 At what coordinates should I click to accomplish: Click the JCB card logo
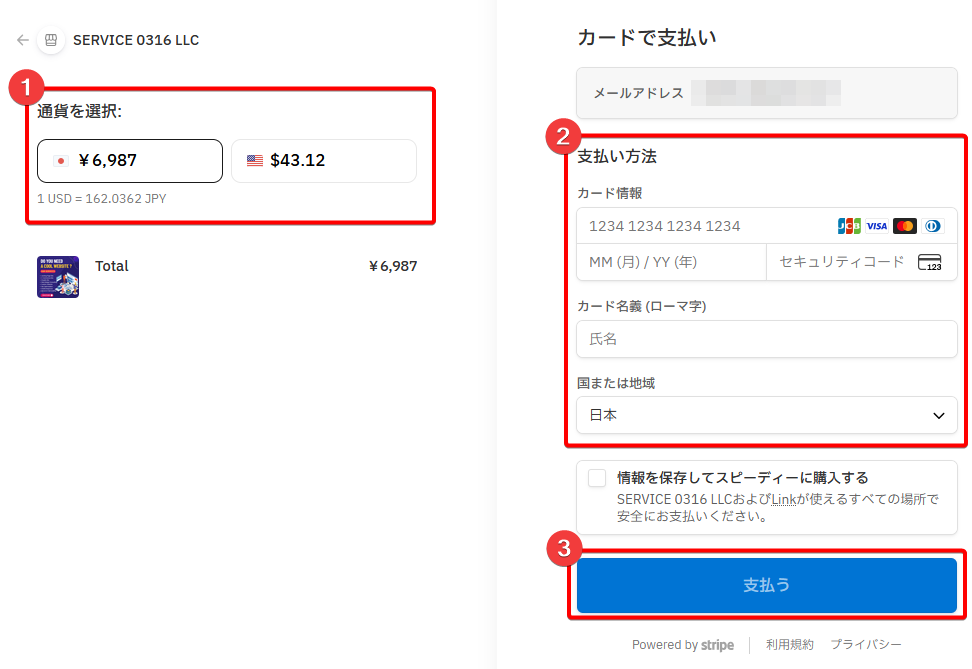[x=848, y=226]
